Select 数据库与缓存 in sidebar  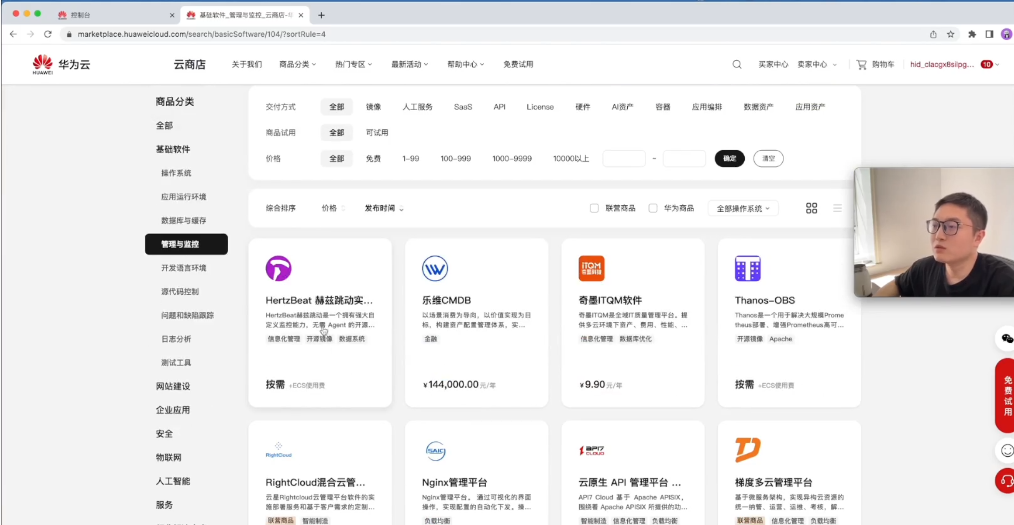click(x=184, y=220)
